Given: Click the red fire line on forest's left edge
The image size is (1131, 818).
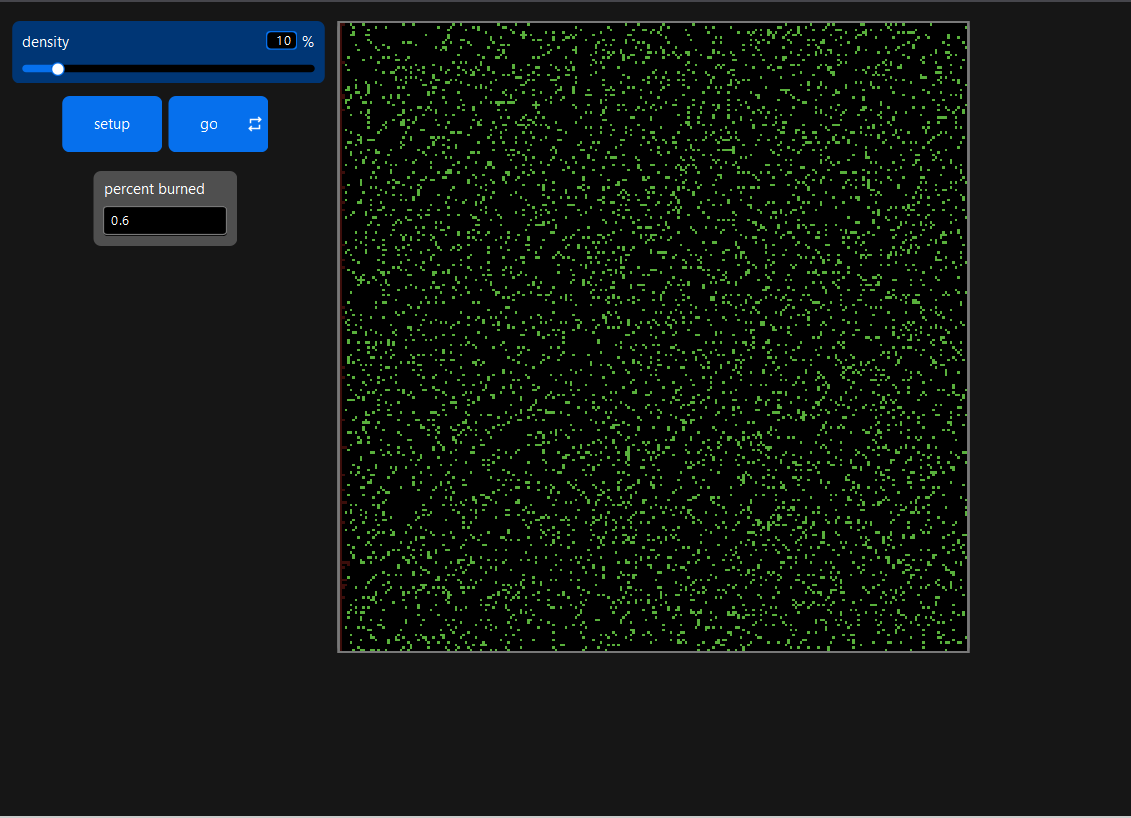Looking at the screenshot, I should 341,337.
